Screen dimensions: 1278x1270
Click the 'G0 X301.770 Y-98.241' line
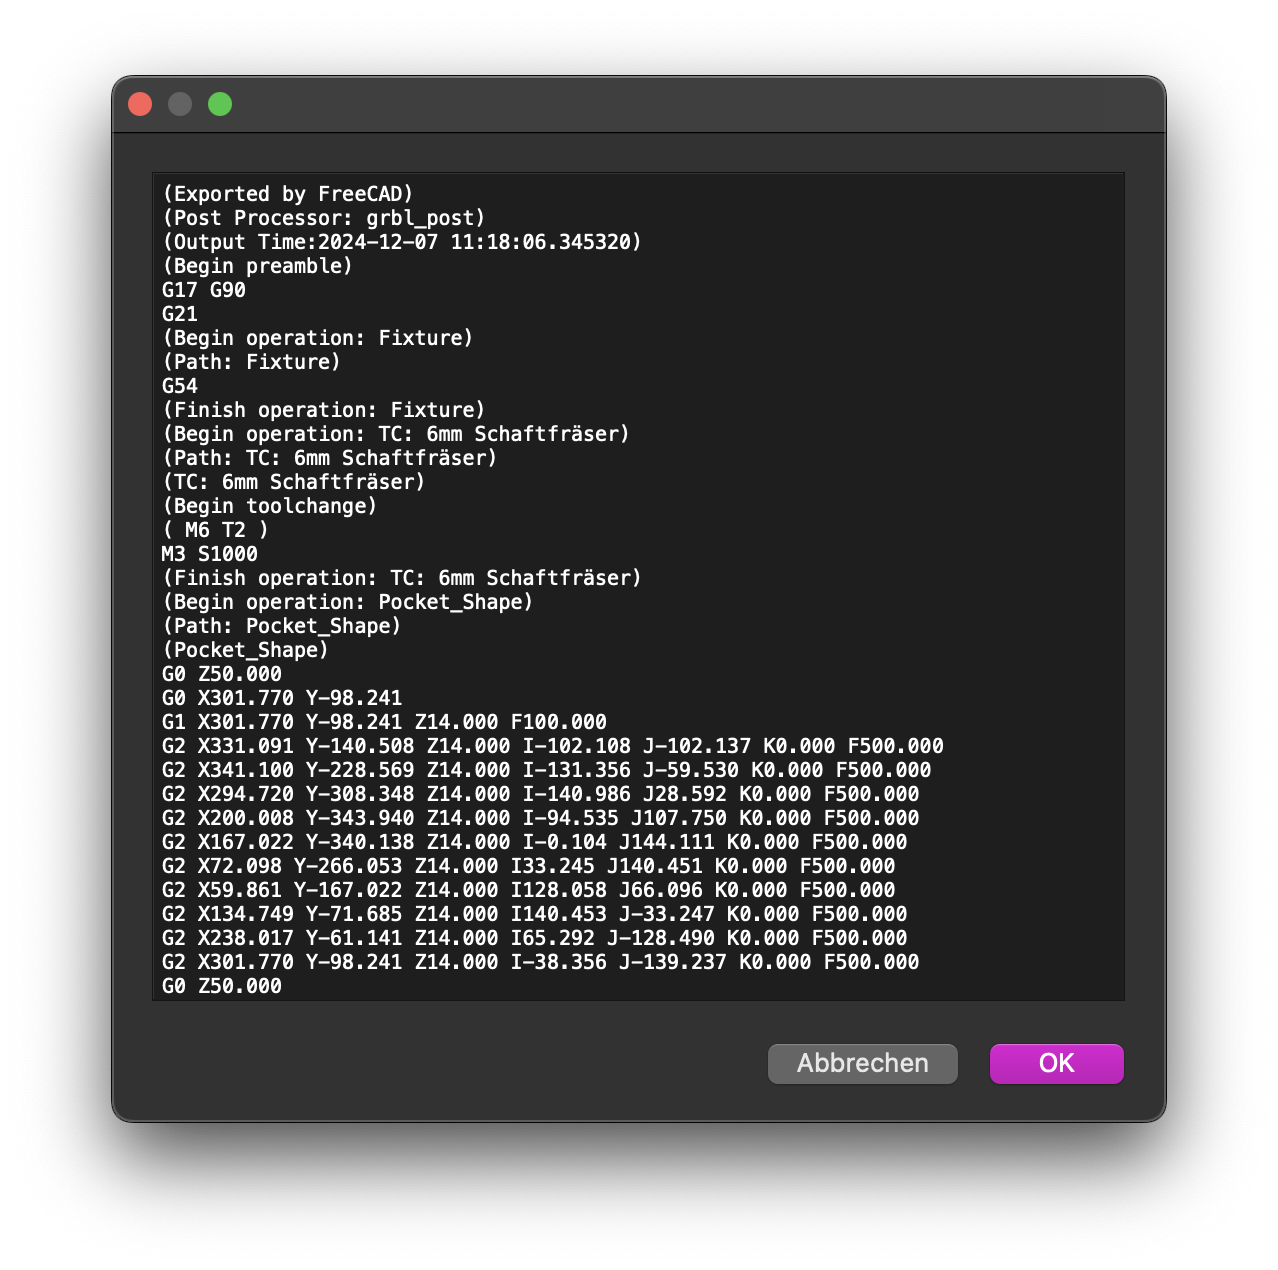point(282,698)
